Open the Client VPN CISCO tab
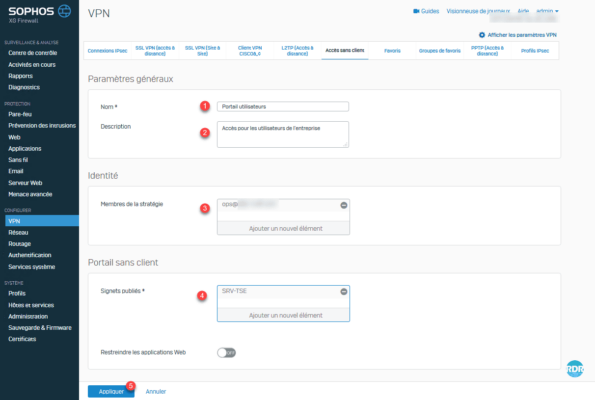Screen dimensions: 595x400 [250, 51]
